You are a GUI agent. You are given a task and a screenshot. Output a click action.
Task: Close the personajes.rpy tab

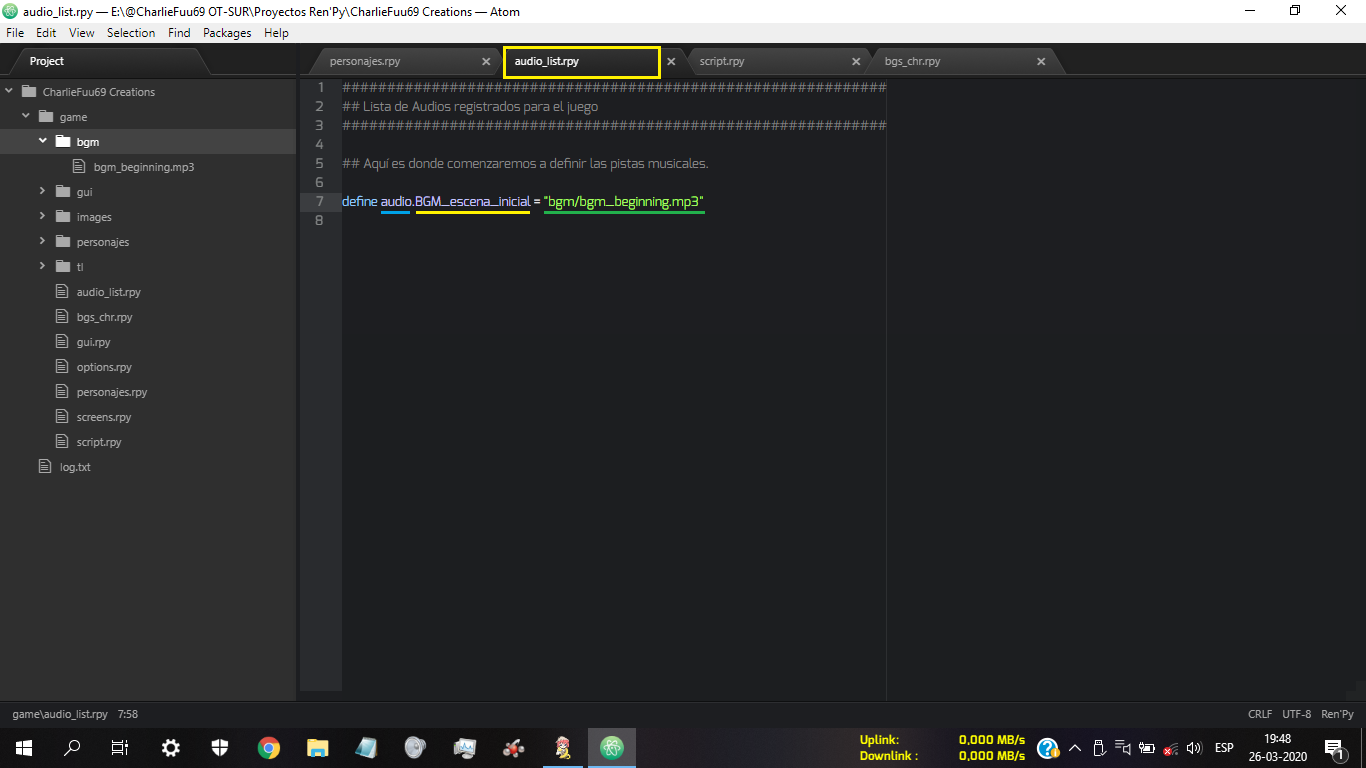tap(486, 62)
